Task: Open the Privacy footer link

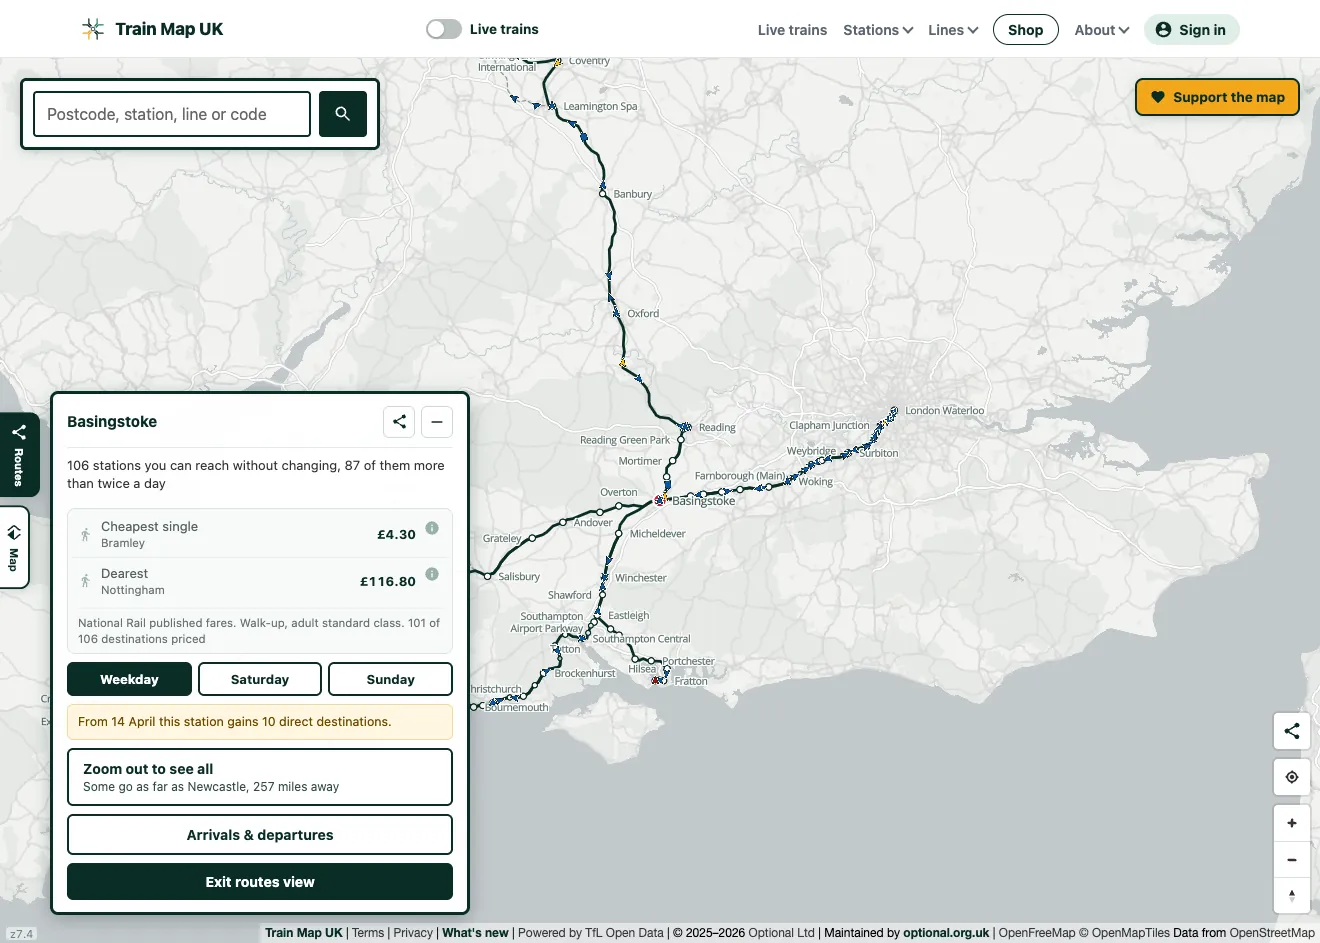Action: tap(413, 933)
